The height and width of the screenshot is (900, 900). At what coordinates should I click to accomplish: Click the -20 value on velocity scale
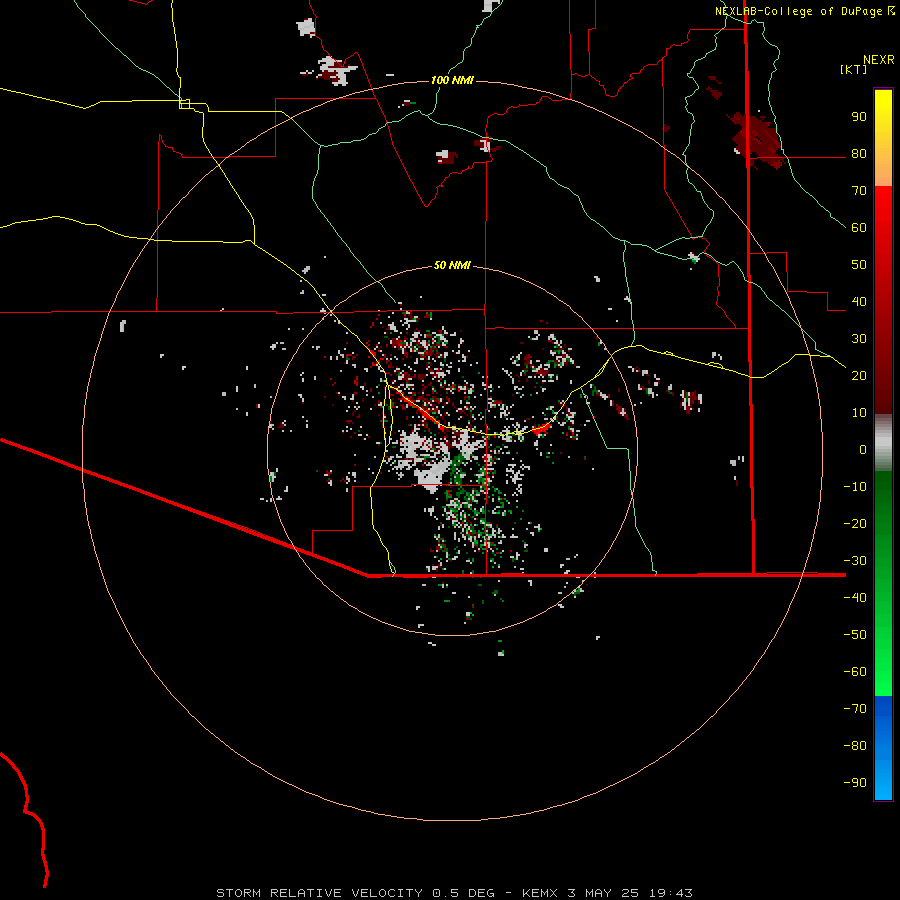tap(855, 523)
